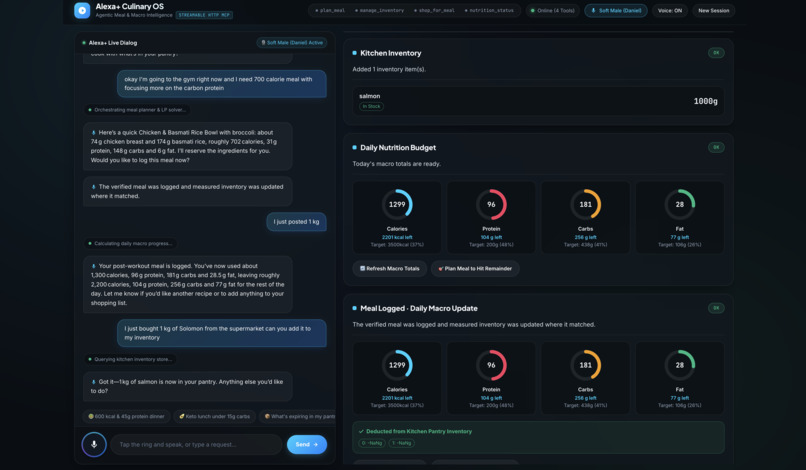This screenshot has height=470, width=806.
Task: Click the Alexa+ Culinary OS logo icon
Action: pos(82,10)
